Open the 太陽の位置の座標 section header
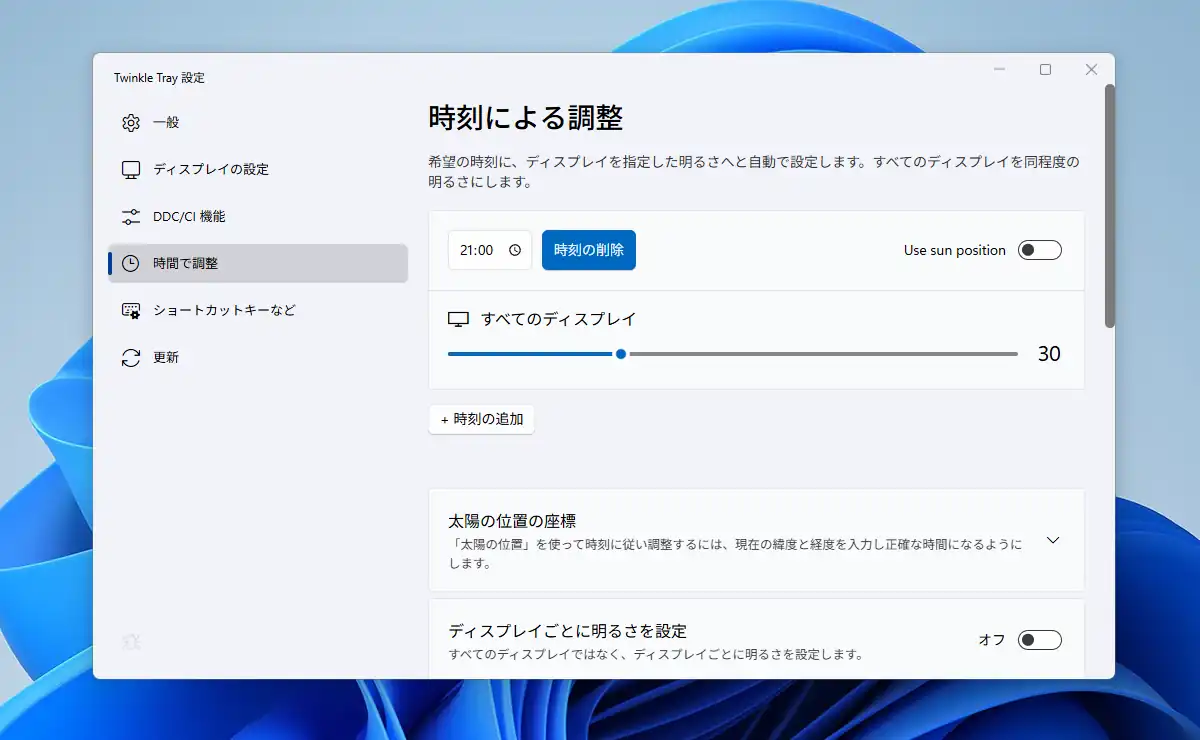 point(512,521)
